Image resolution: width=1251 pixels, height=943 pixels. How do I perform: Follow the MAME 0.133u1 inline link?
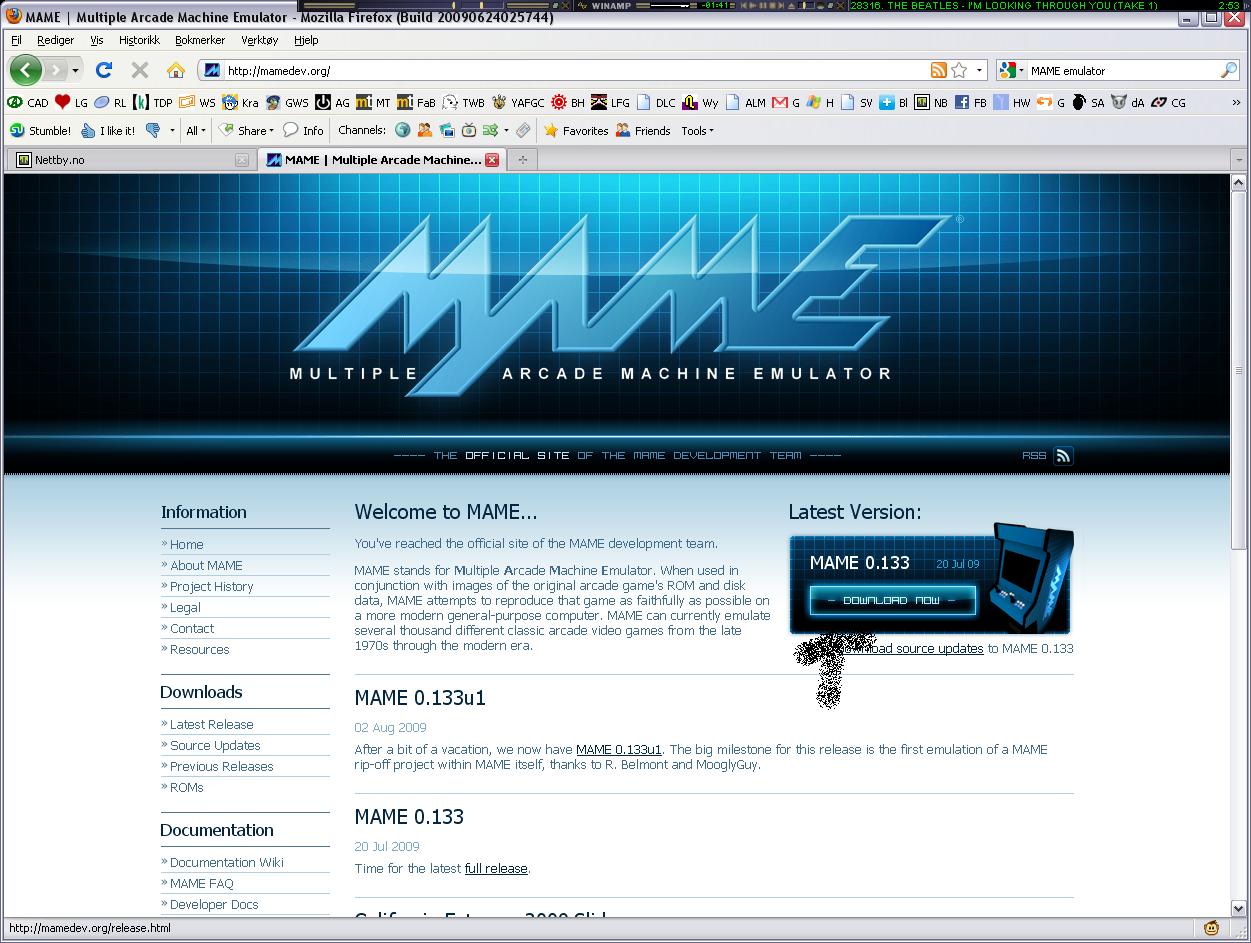(x=619, y=749)
